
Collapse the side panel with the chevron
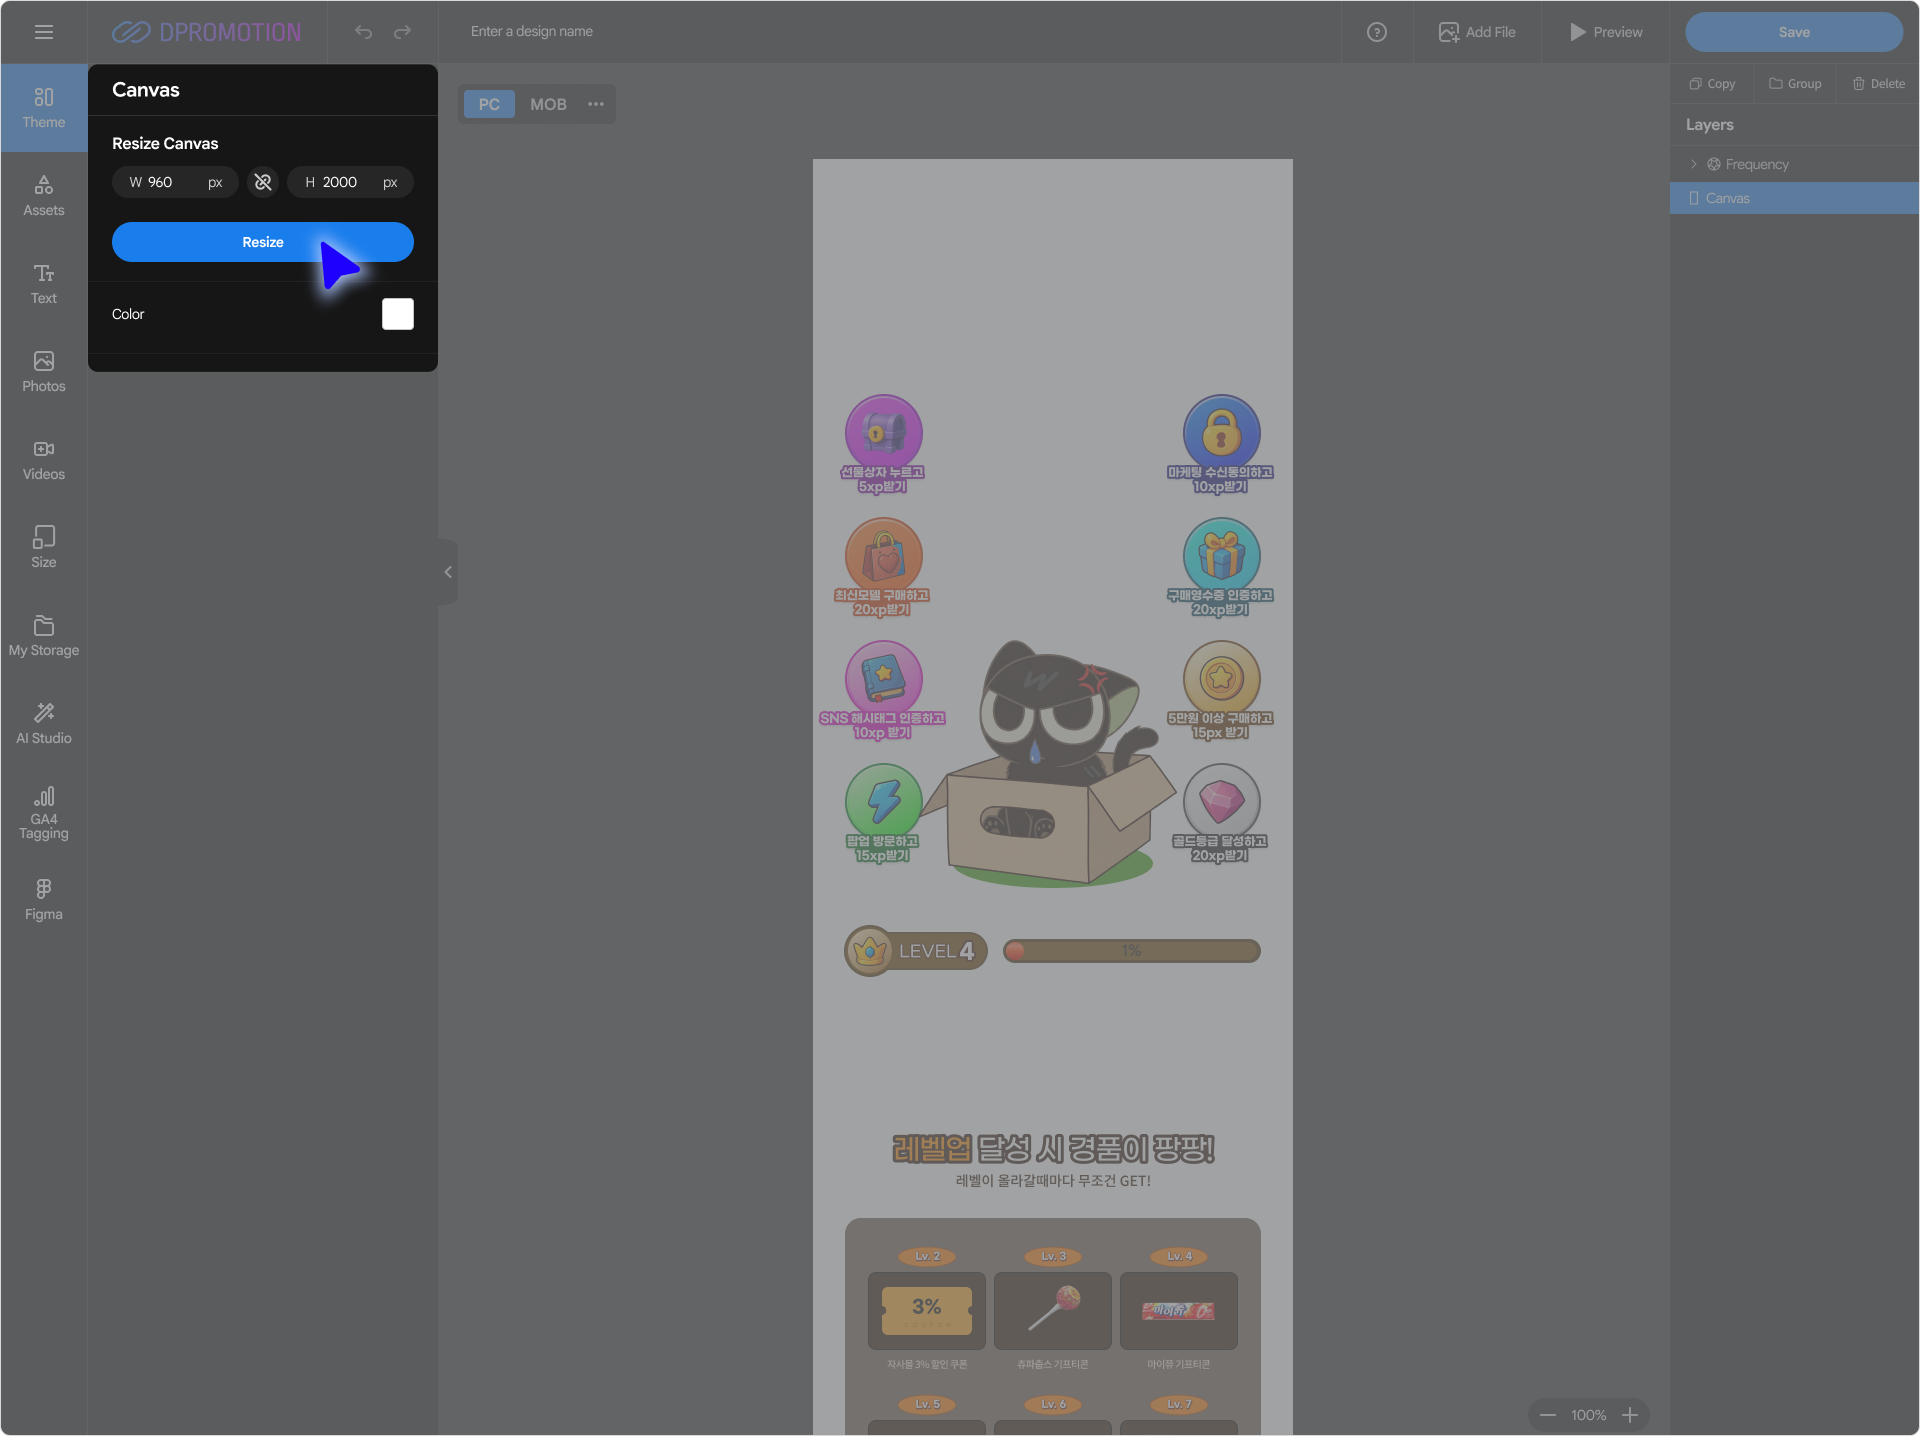[x=448, y=572]
